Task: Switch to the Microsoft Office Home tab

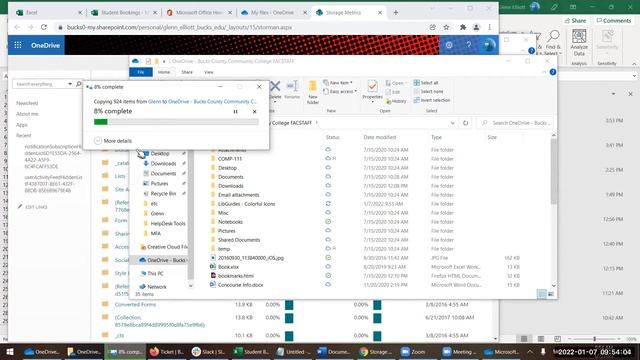Action: 199,13
